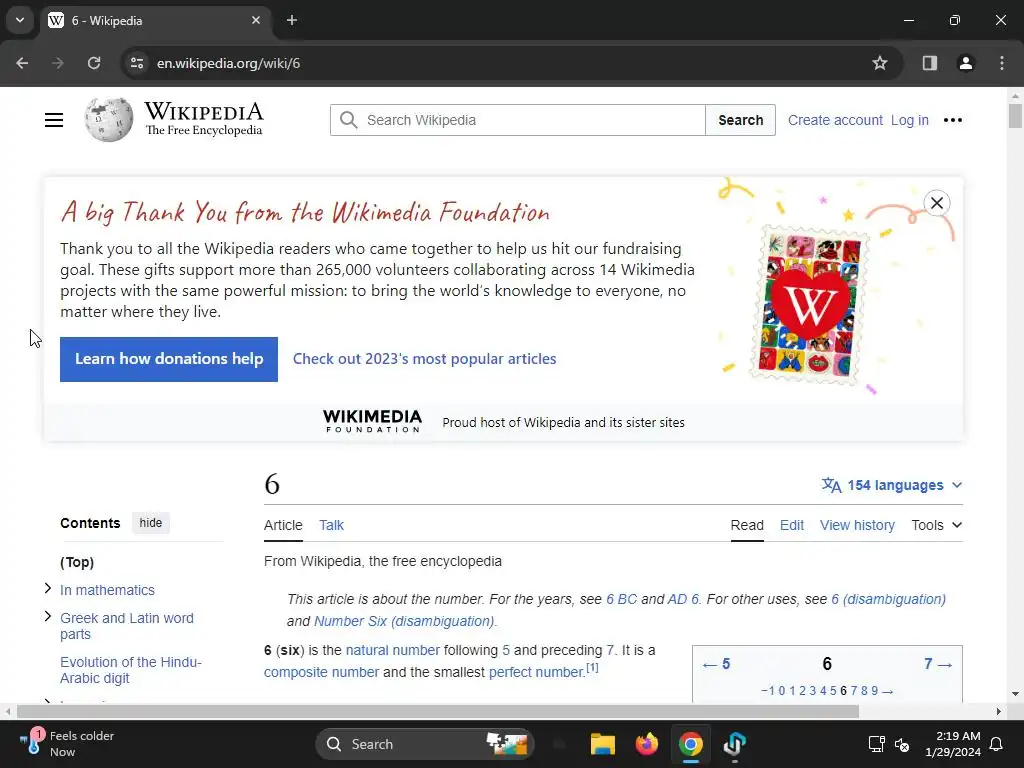Click the network display icon in tray
The image size is (1024, 768).
click(x=876, y=744)
